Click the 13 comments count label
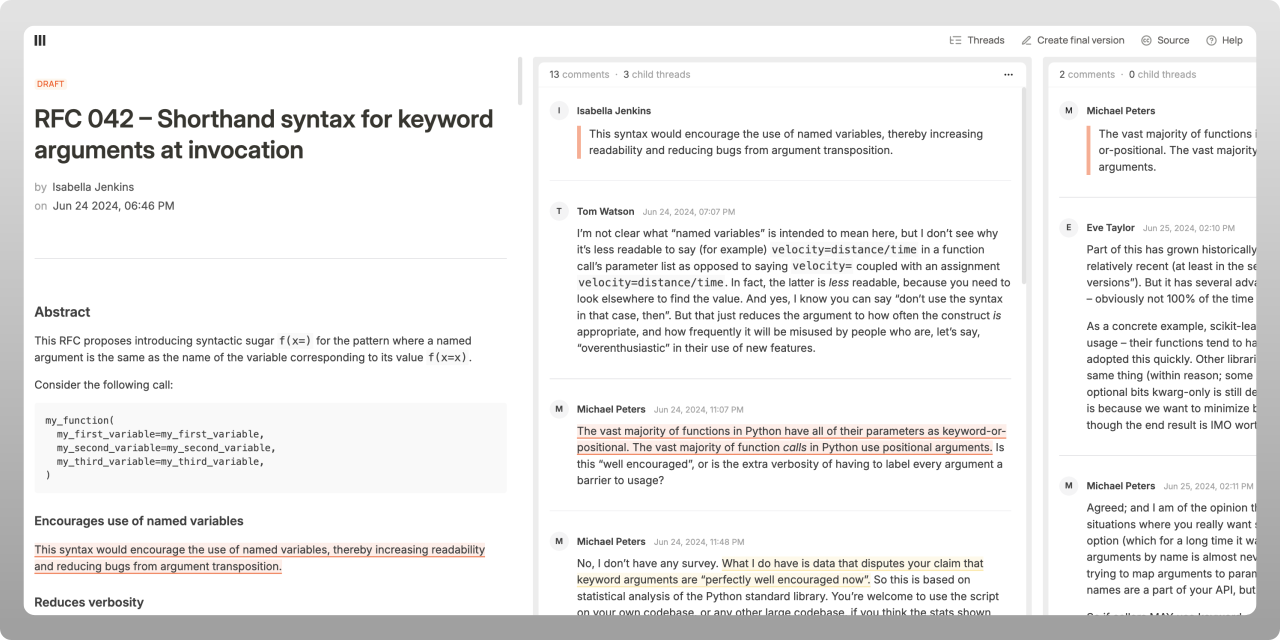This screenshot has width=1280, height=640. pos(579,75)
